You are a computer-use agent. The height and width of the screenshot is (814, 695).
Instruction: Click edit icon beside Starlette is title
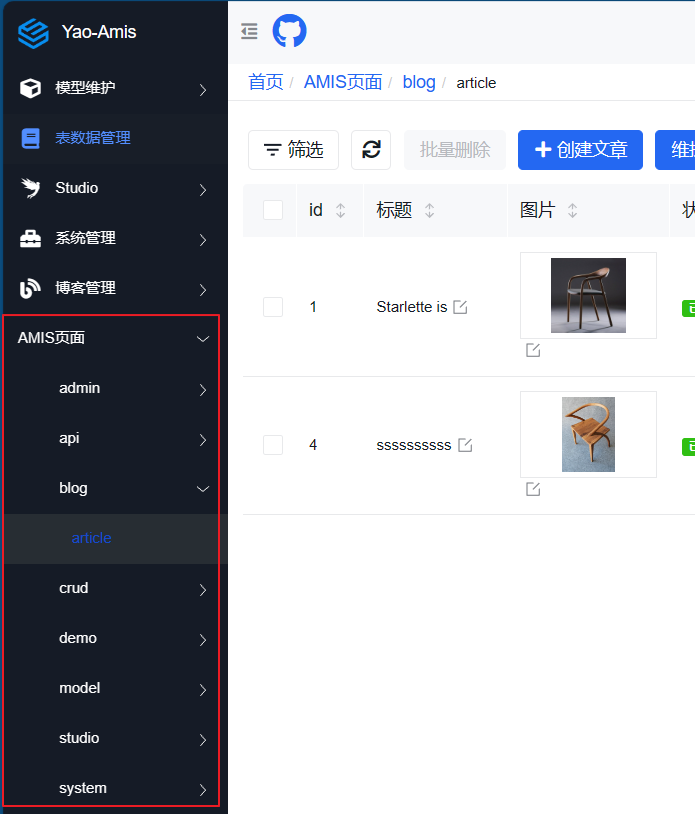click(x=460, y=307)
